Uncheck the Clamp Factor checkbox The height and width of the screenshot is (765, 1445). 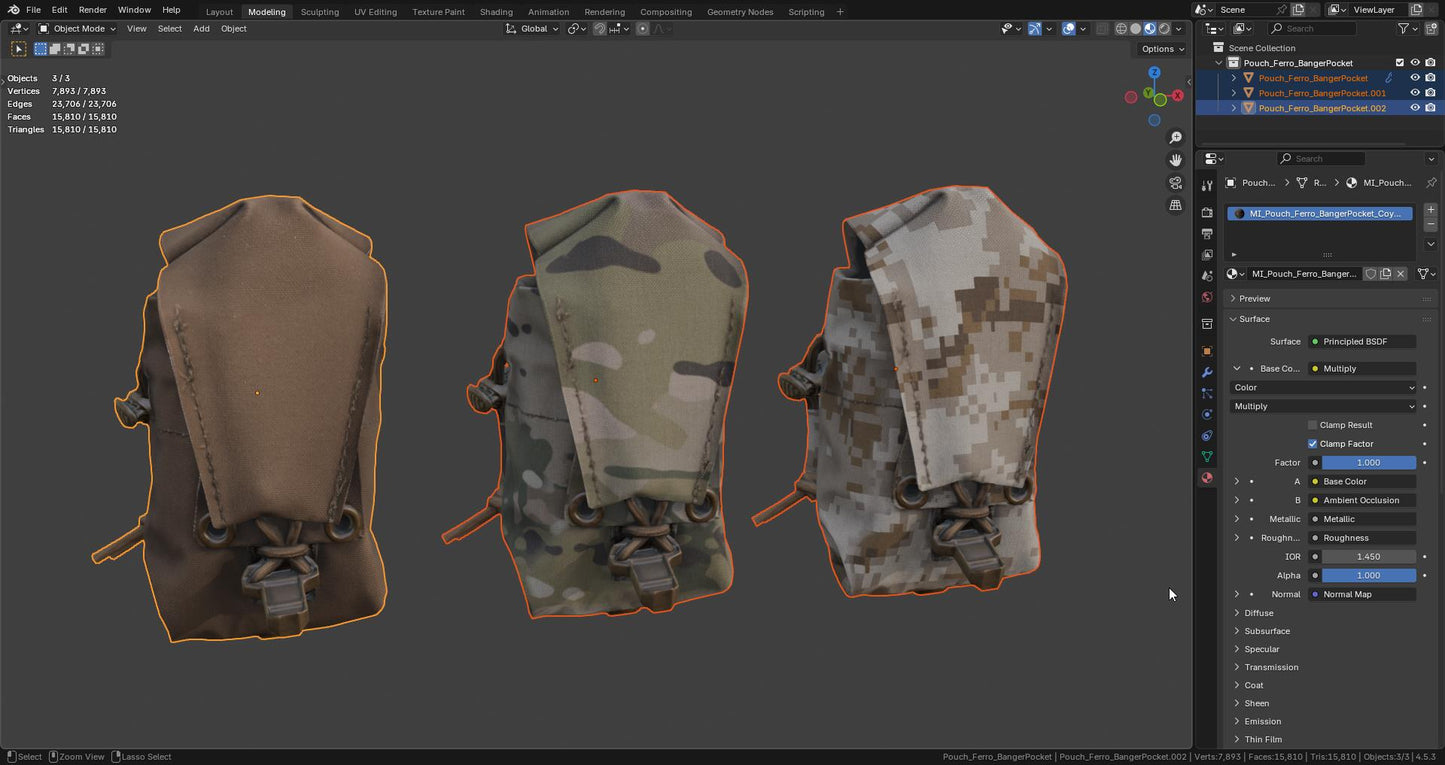pos(1313,444)
